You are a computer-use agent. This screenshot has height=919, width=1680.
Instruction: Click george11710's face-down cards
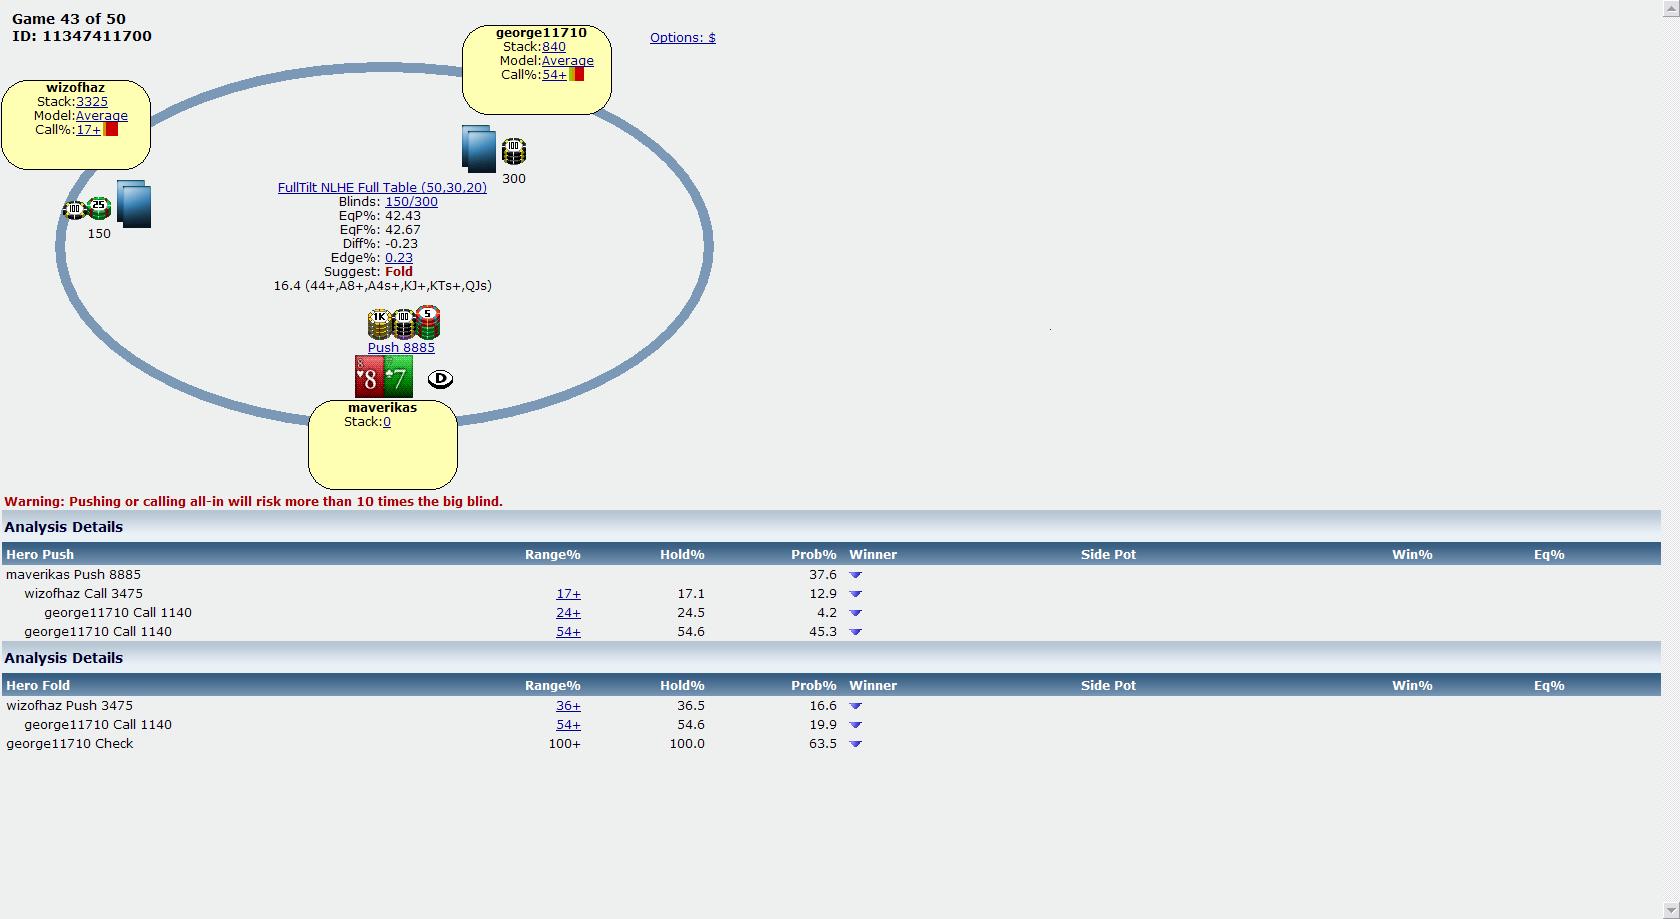tap(479, 149)
